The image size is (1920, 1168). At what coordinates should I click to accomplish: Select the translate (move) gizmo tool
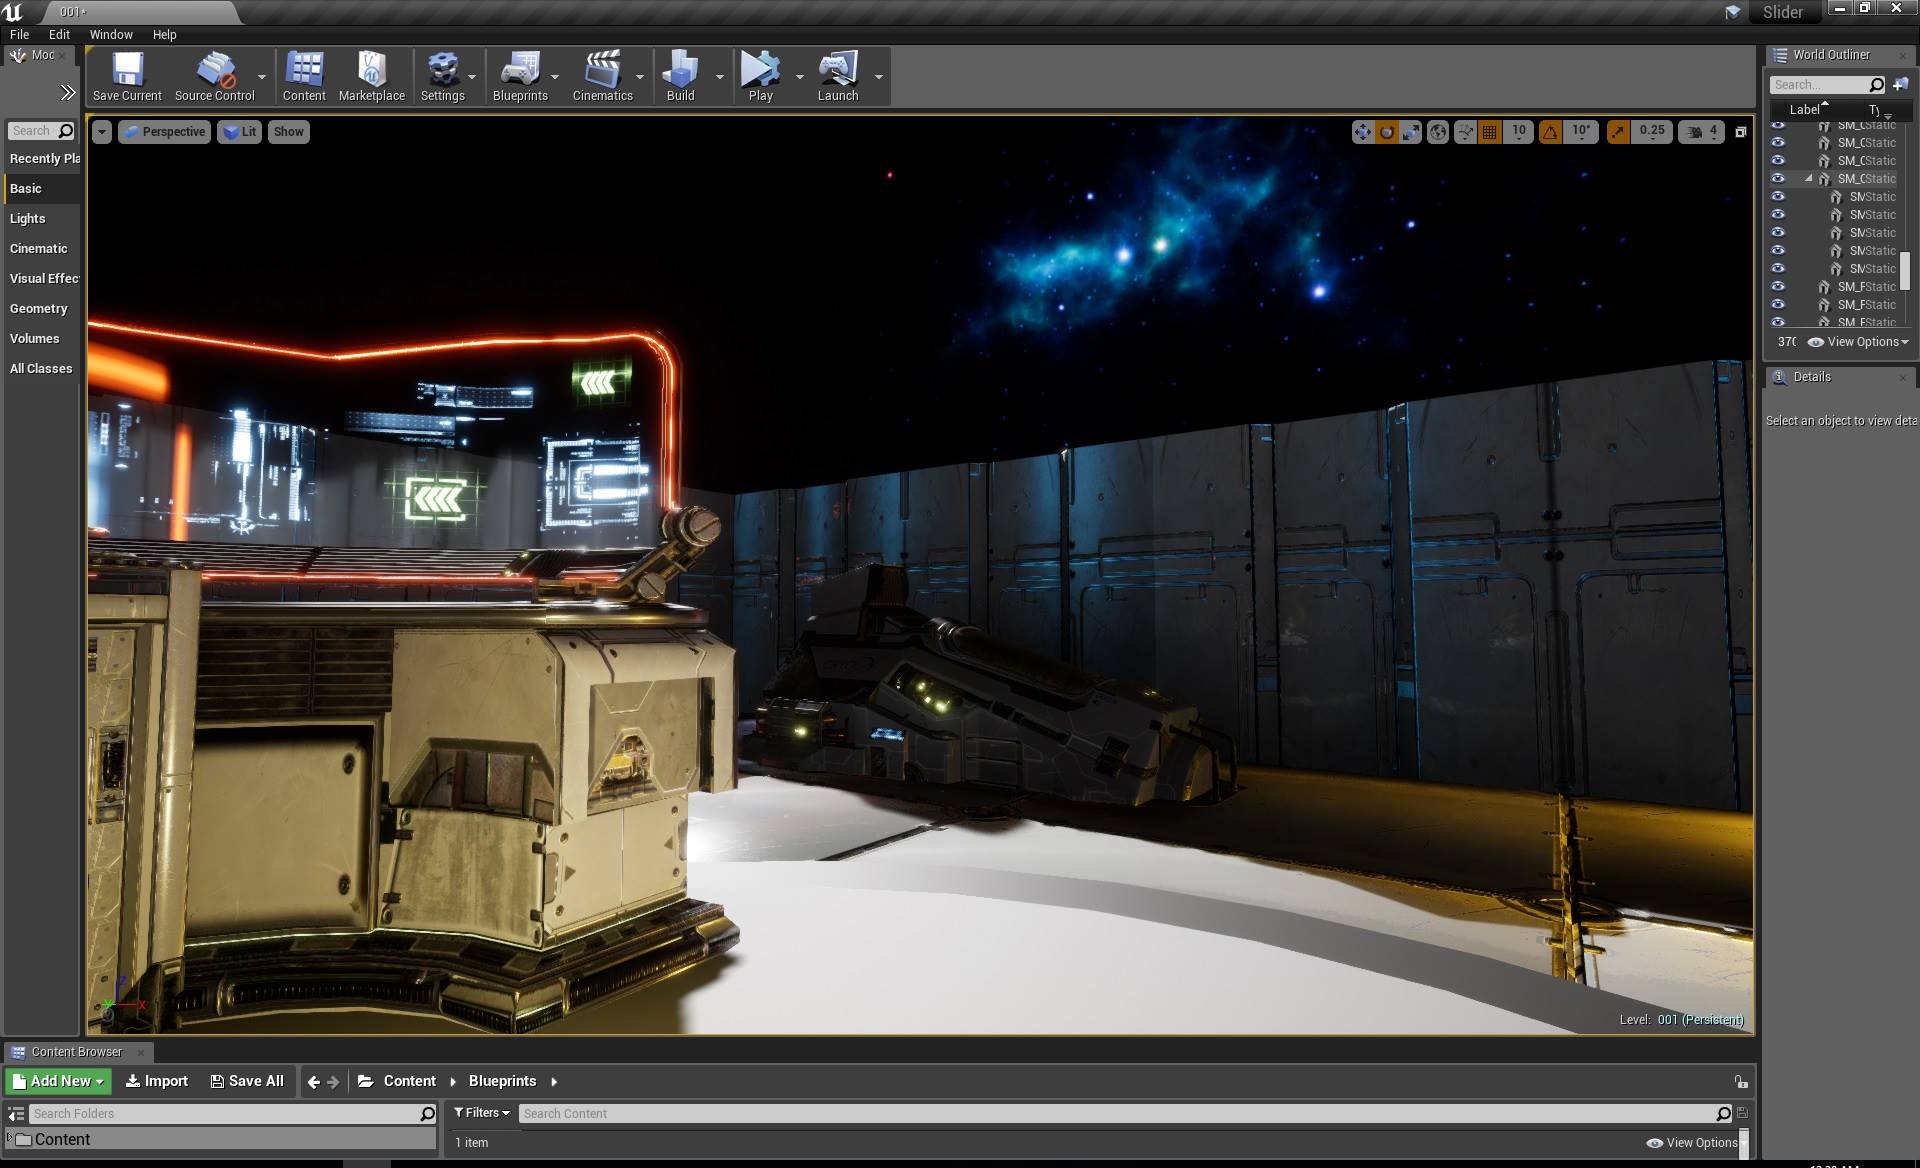[1362, 132]
